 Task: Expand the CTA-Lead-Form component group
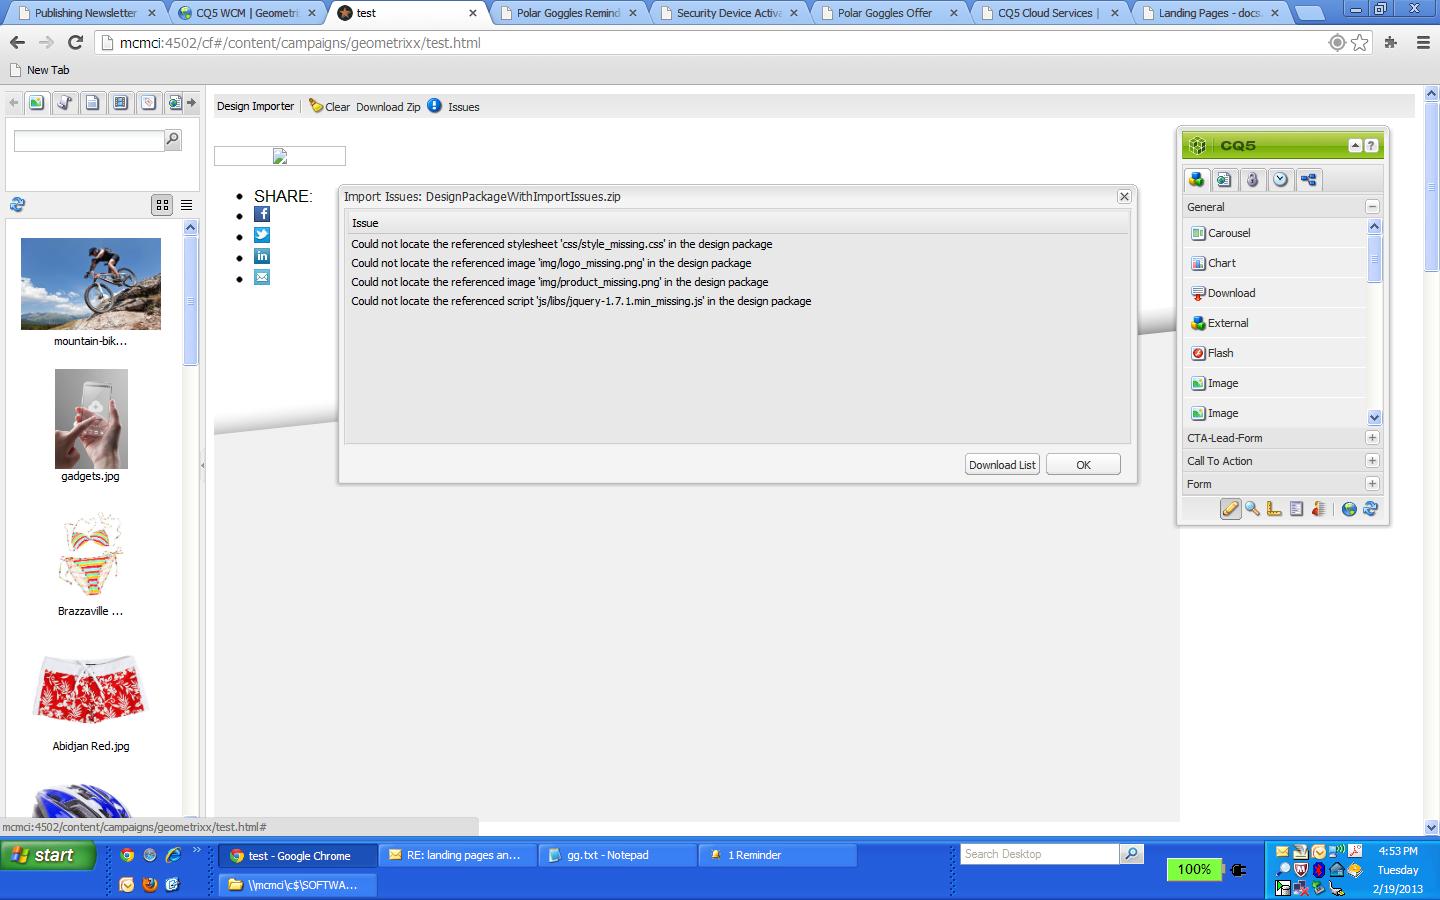(x=1372, y=438)
